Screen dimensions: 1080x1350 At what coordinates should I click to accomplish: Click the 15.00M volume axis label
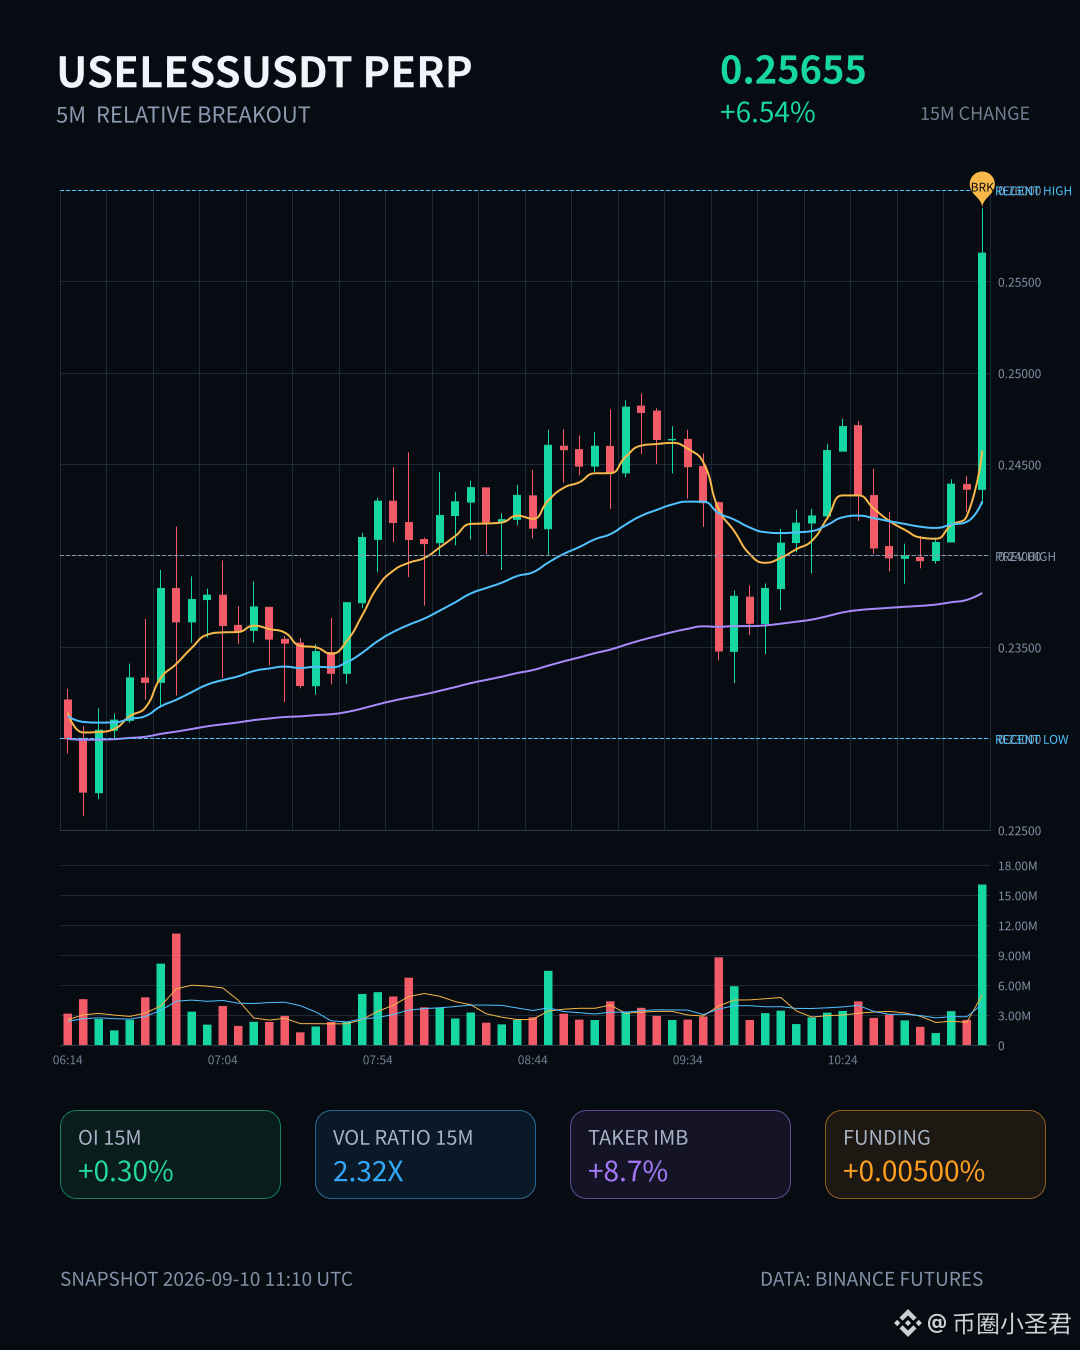pos(1017,896)
